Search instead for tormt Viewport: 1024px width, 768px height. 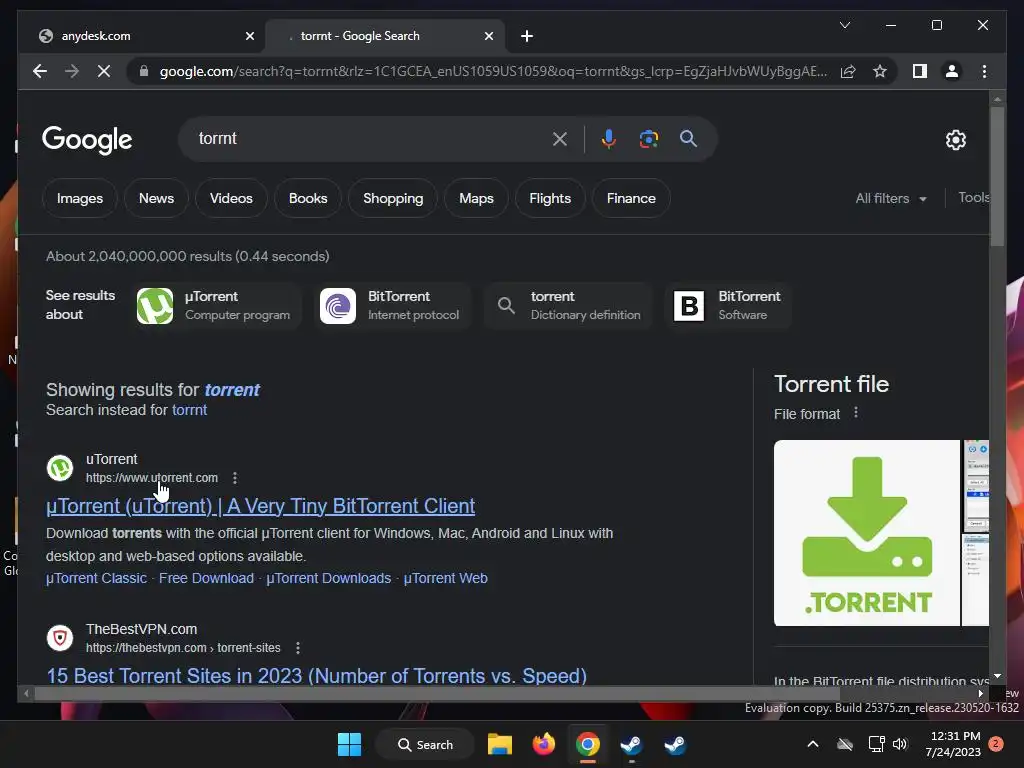point(189,409)
